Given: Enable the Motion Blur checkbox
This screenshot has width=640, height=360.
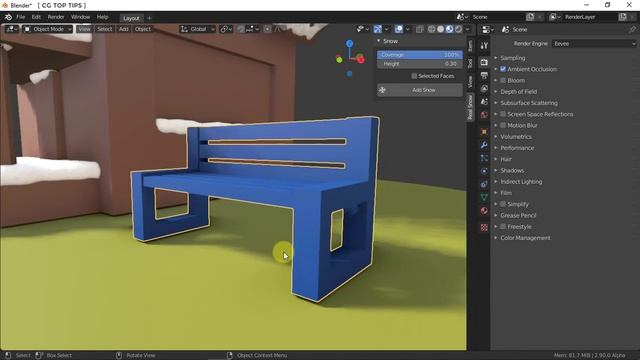Looking at the screenshot, I should pyautogui.click(x=503, y=125).
